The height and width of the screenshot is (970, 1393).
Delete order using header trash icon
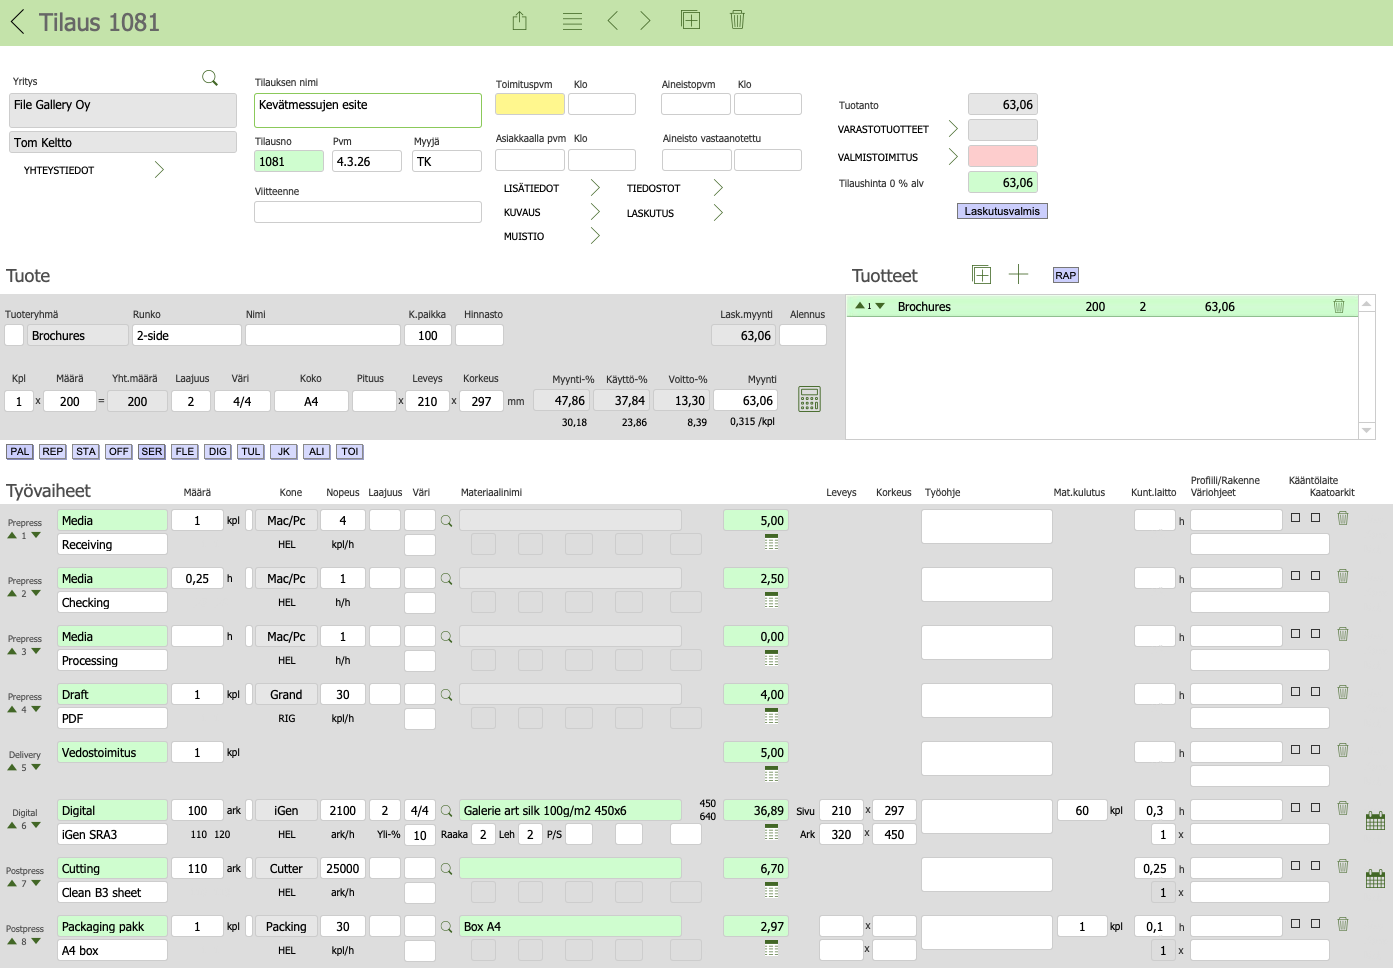click(737, 20)
